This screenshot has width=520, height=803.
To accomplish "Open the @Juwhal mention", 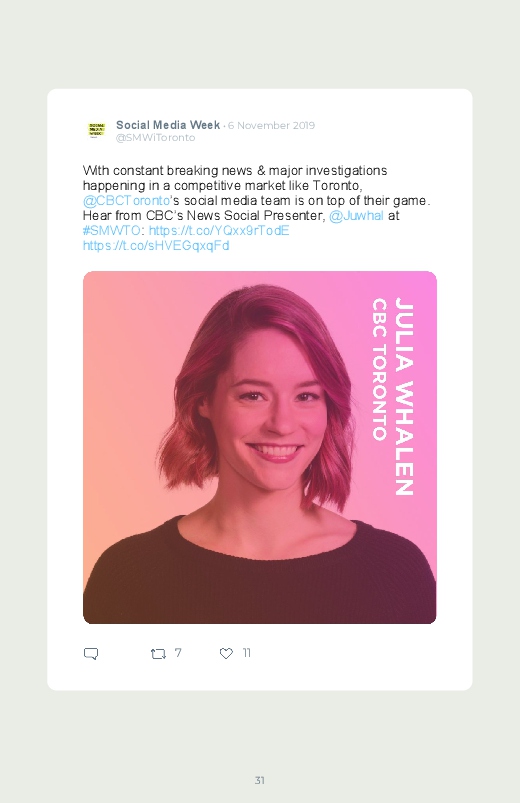I will point(356,216).
